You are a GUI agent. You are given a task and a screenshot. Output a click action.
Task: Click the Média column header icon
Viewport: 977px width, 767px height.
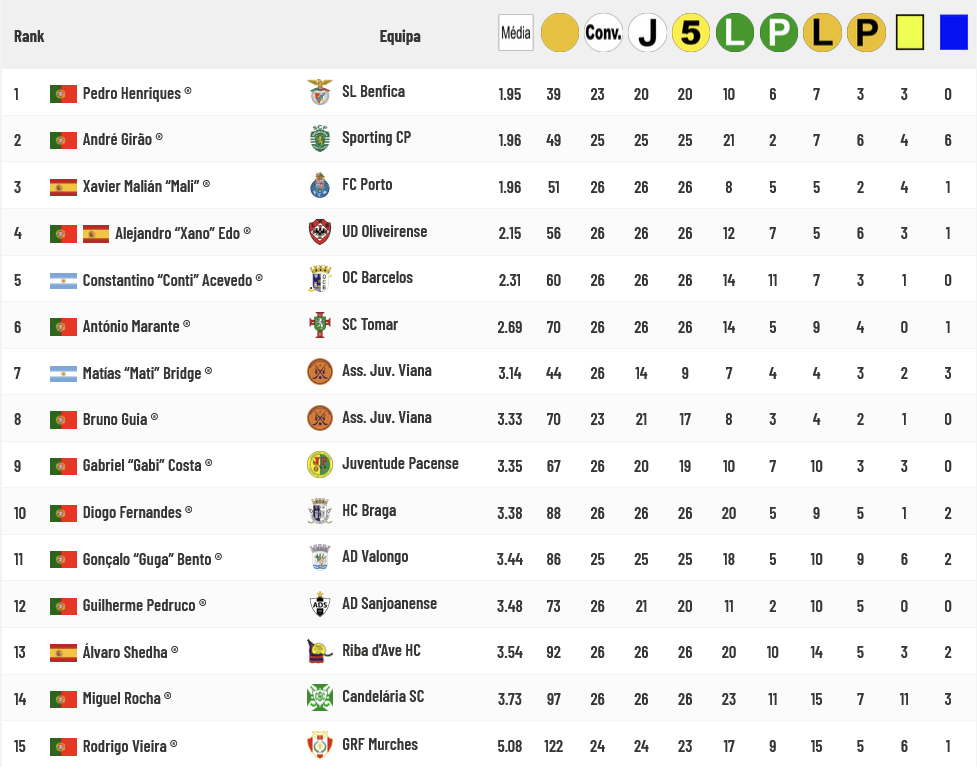516,32
